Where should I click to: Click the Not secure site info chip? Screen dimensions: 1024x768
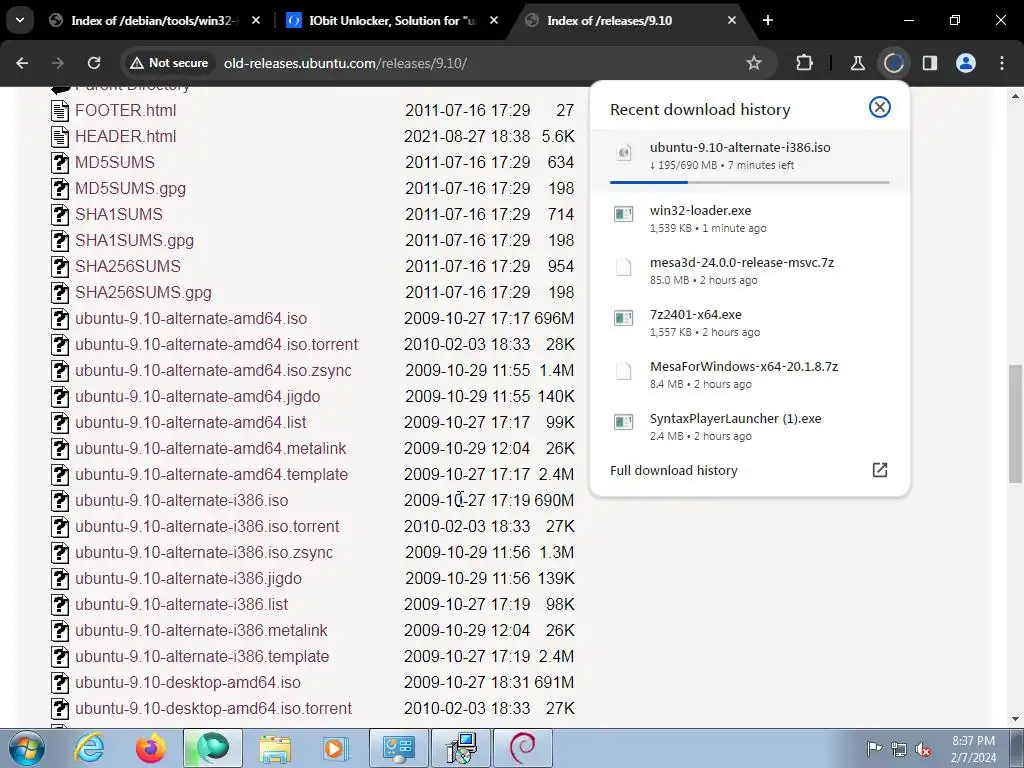pyautogui.click(x=169, y=63)
